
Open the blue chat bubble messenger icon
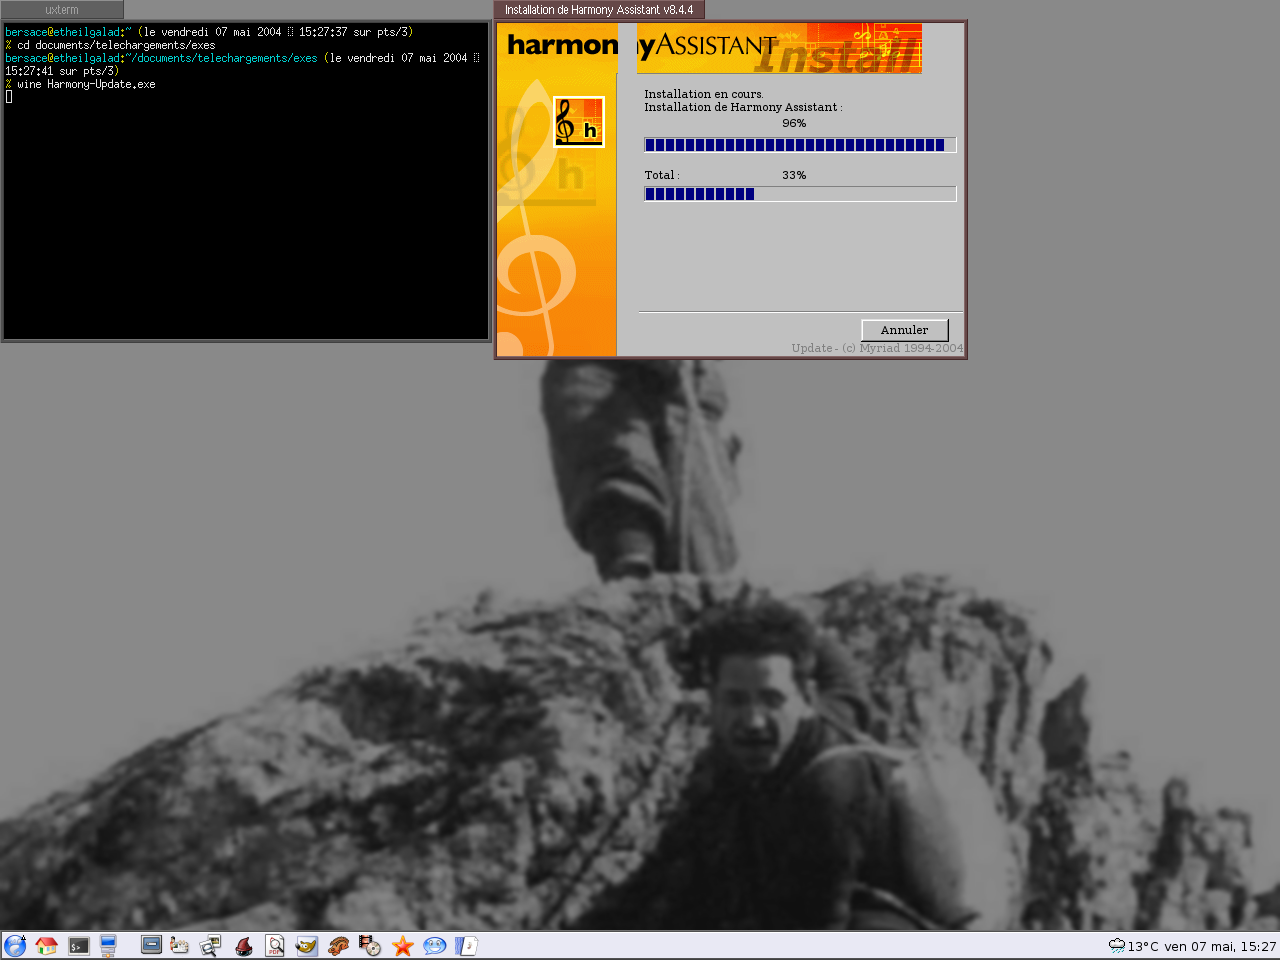click(434, 946)
